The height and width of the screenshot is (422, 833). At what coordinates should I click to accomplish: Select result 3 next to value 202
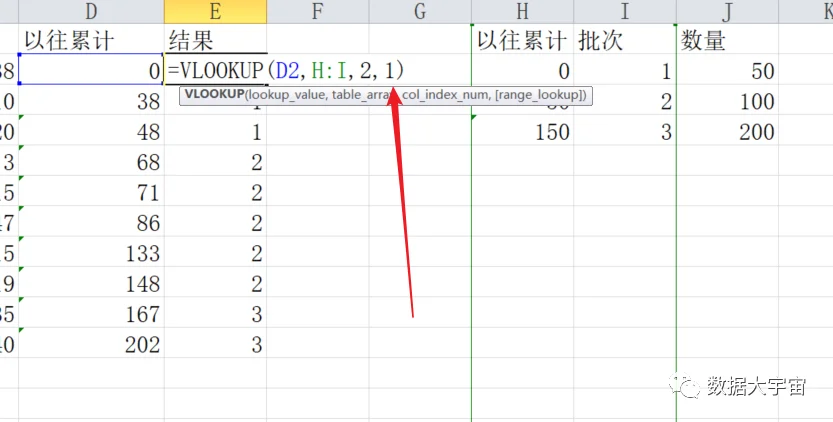coord(215,343)
